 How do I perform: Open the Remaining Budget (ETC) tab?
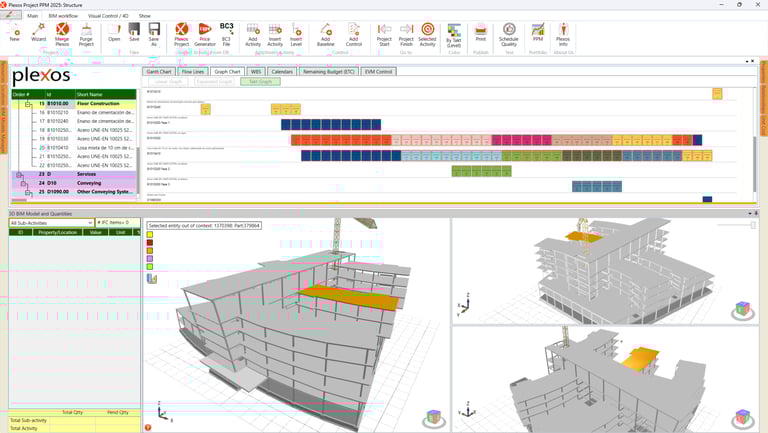[328, 72]
